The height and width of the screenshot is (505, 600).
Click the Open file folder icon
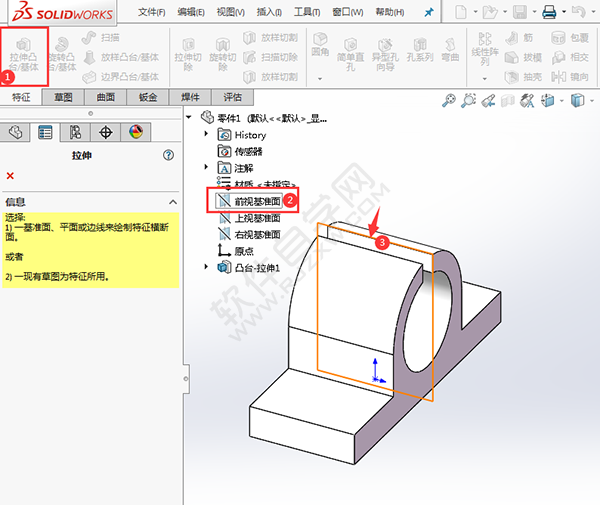point(489,12)
